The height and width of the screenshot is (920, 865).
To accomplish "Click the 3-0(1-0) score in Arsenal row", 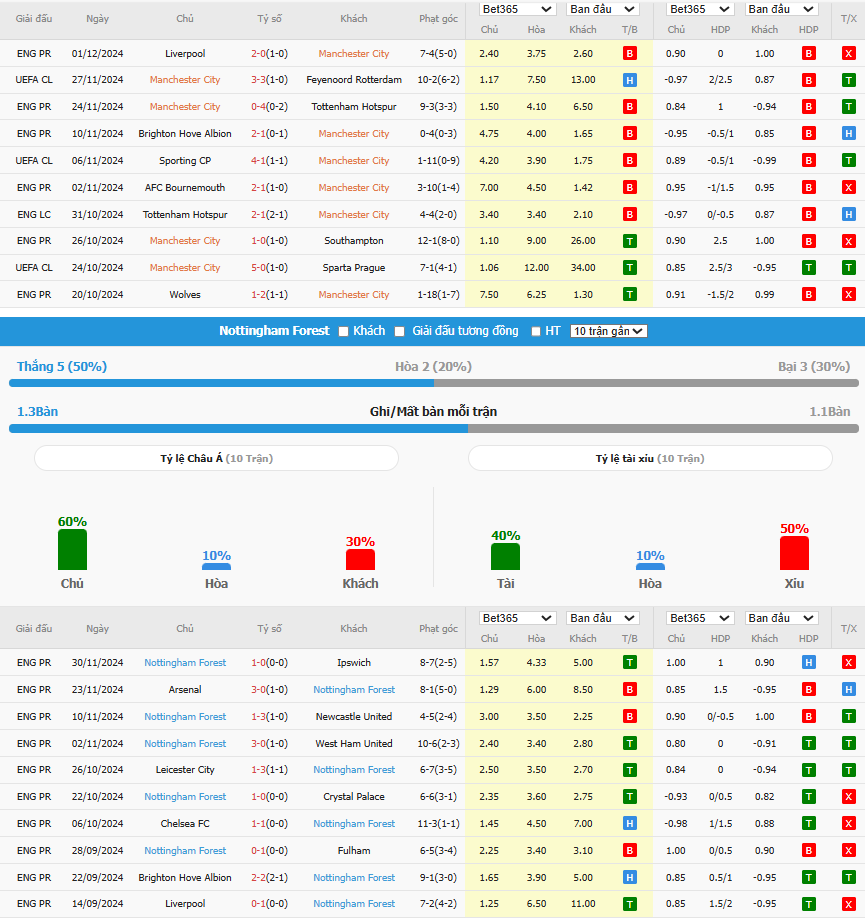I will coord(269,689).
